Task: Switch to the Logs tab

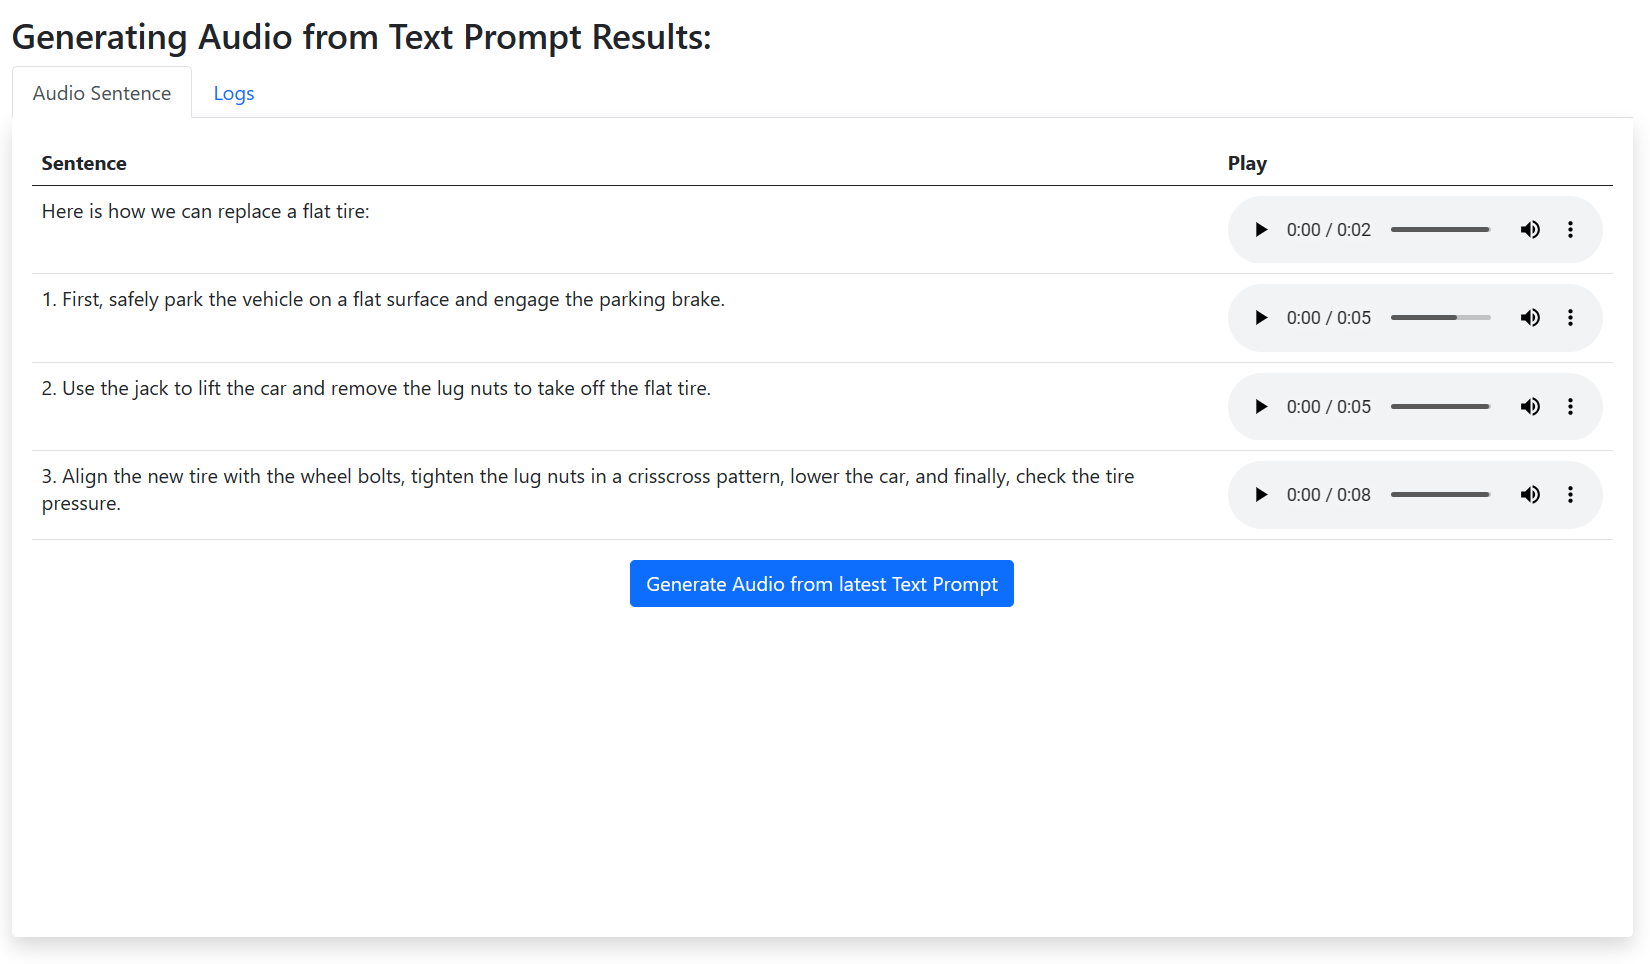Action: point(234,93)
